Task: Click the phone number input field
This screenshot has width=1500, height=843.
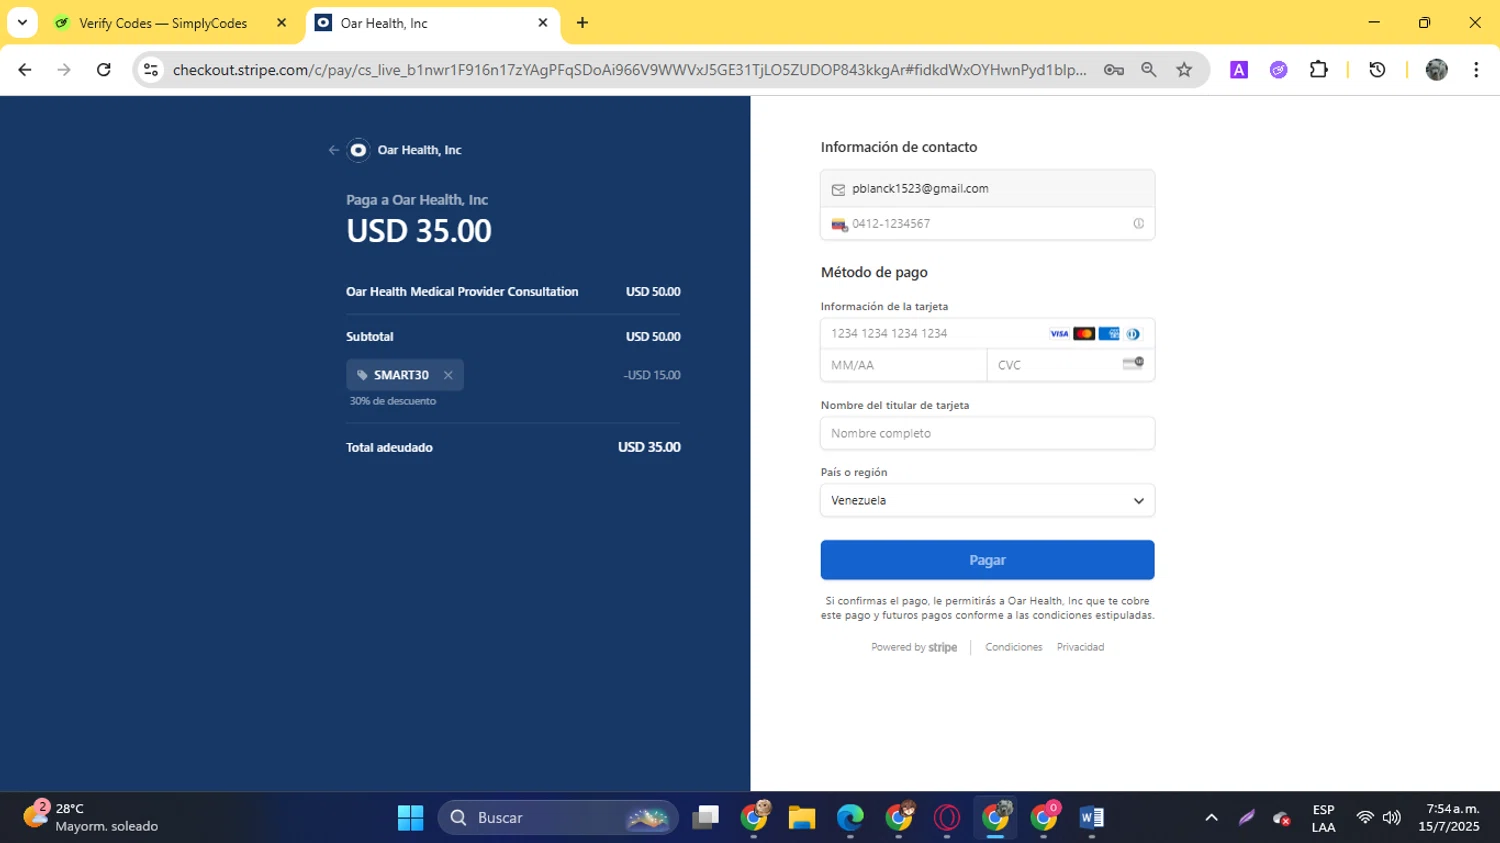Action: (x=987, y=224)
